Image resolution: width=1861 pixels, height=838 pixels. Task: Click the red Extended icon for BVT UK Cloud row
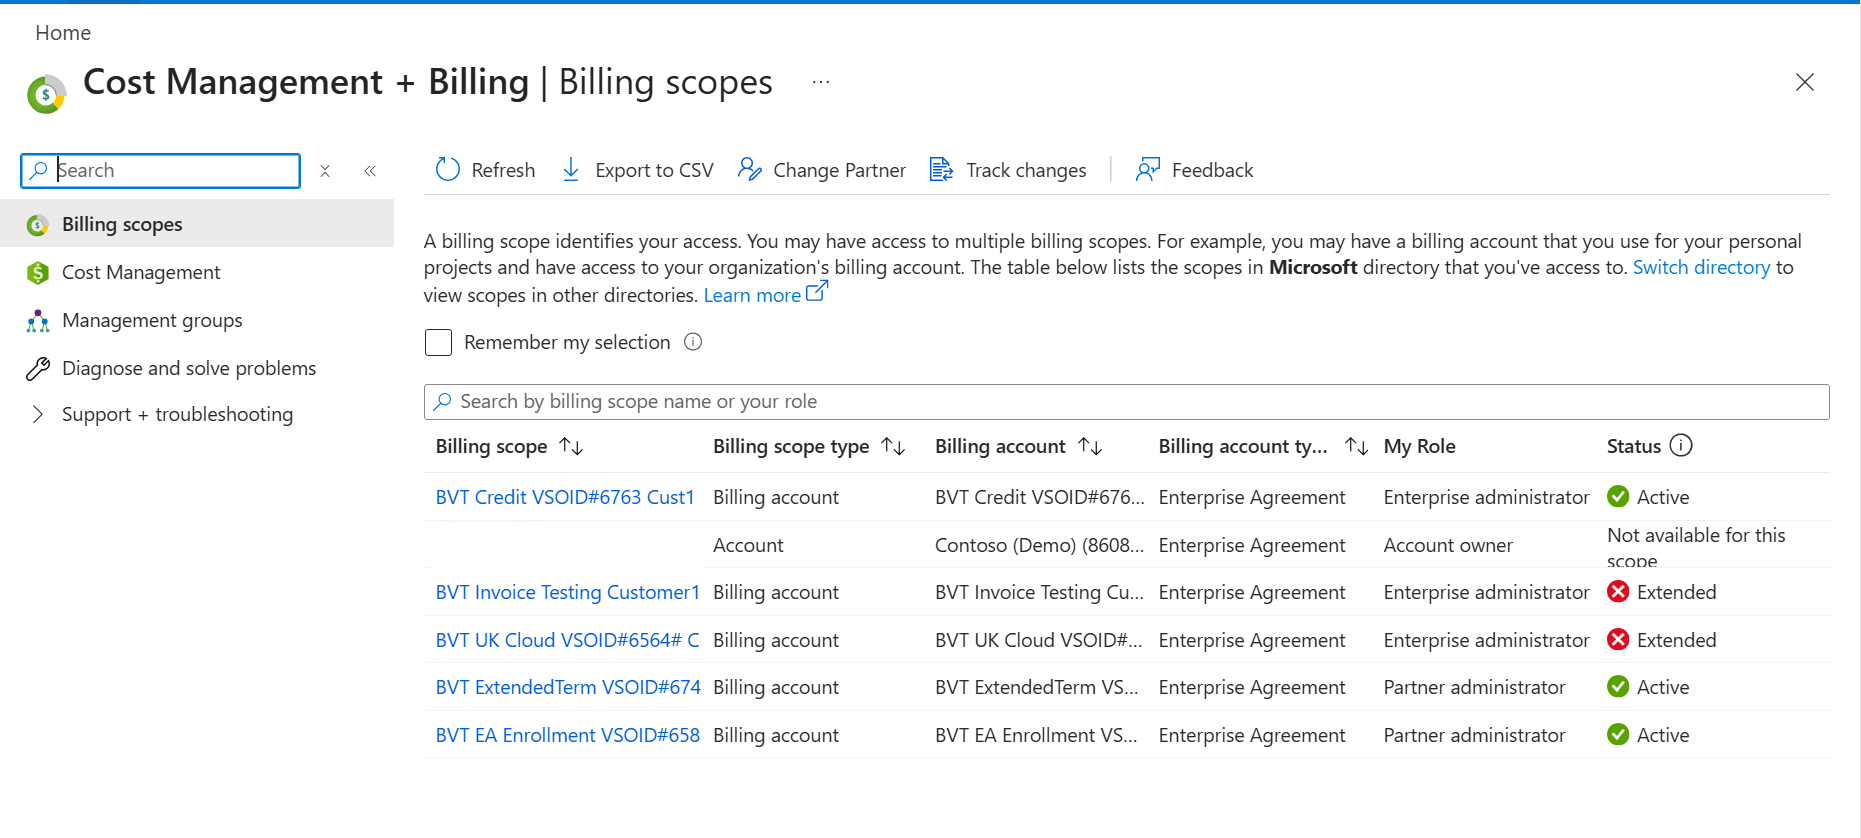click(1618, 640)
